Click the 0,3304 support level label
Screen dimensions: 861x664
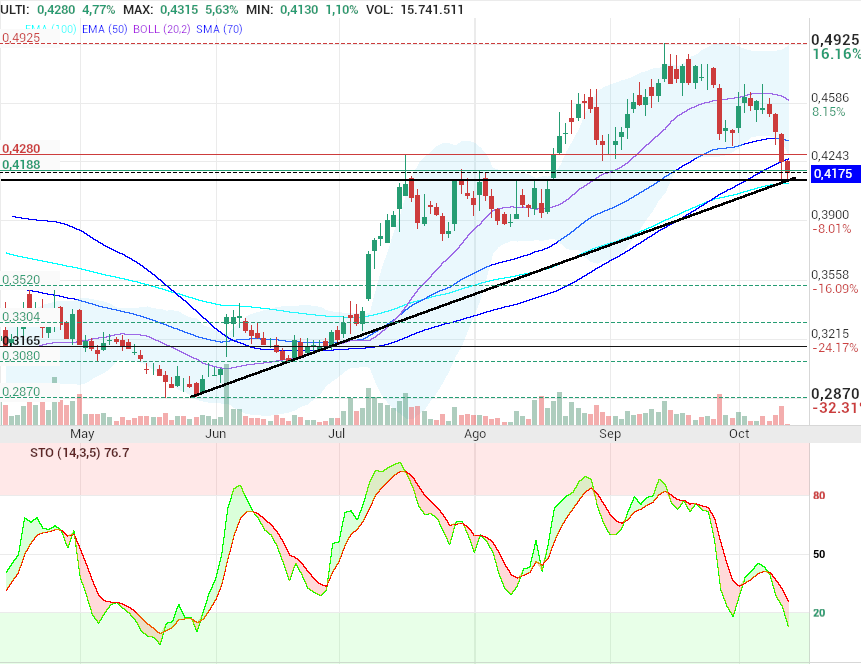pos(21,317)
